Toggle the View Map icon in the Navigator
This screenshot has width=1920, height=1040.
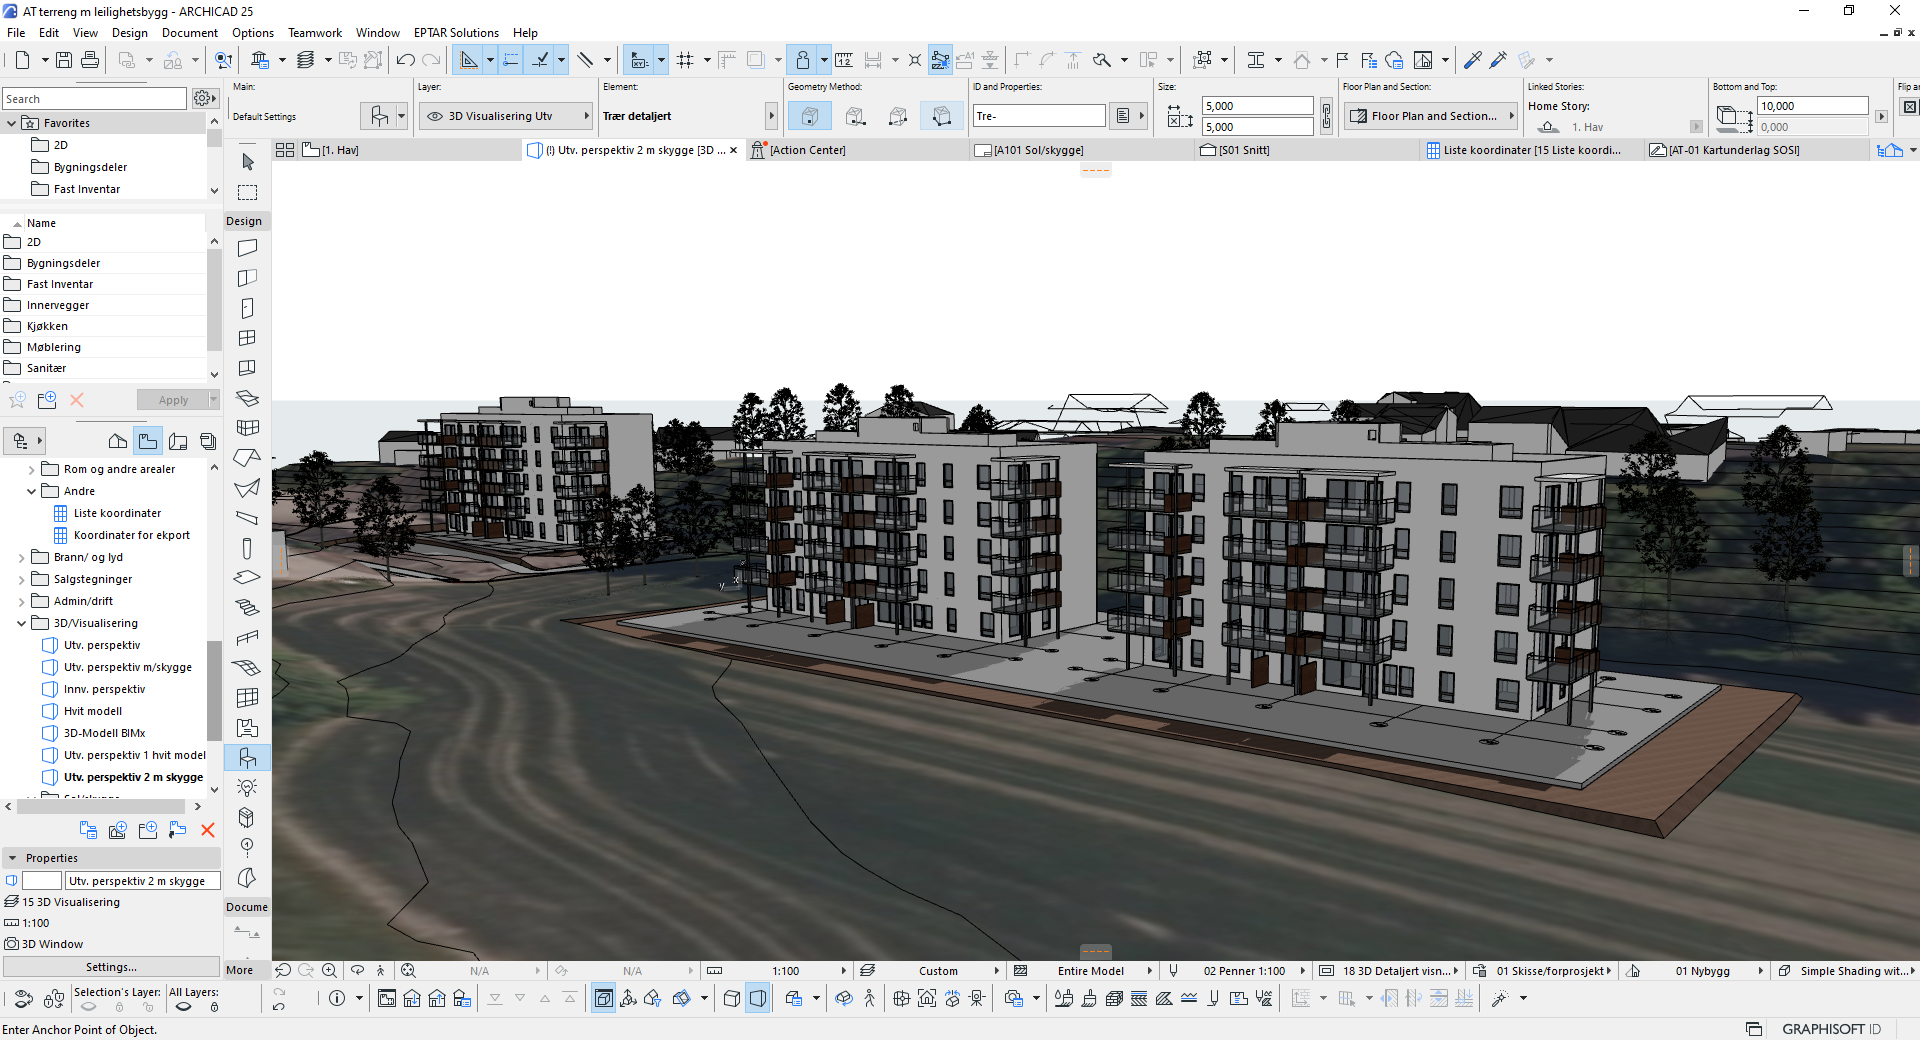[x=148, y=441]
